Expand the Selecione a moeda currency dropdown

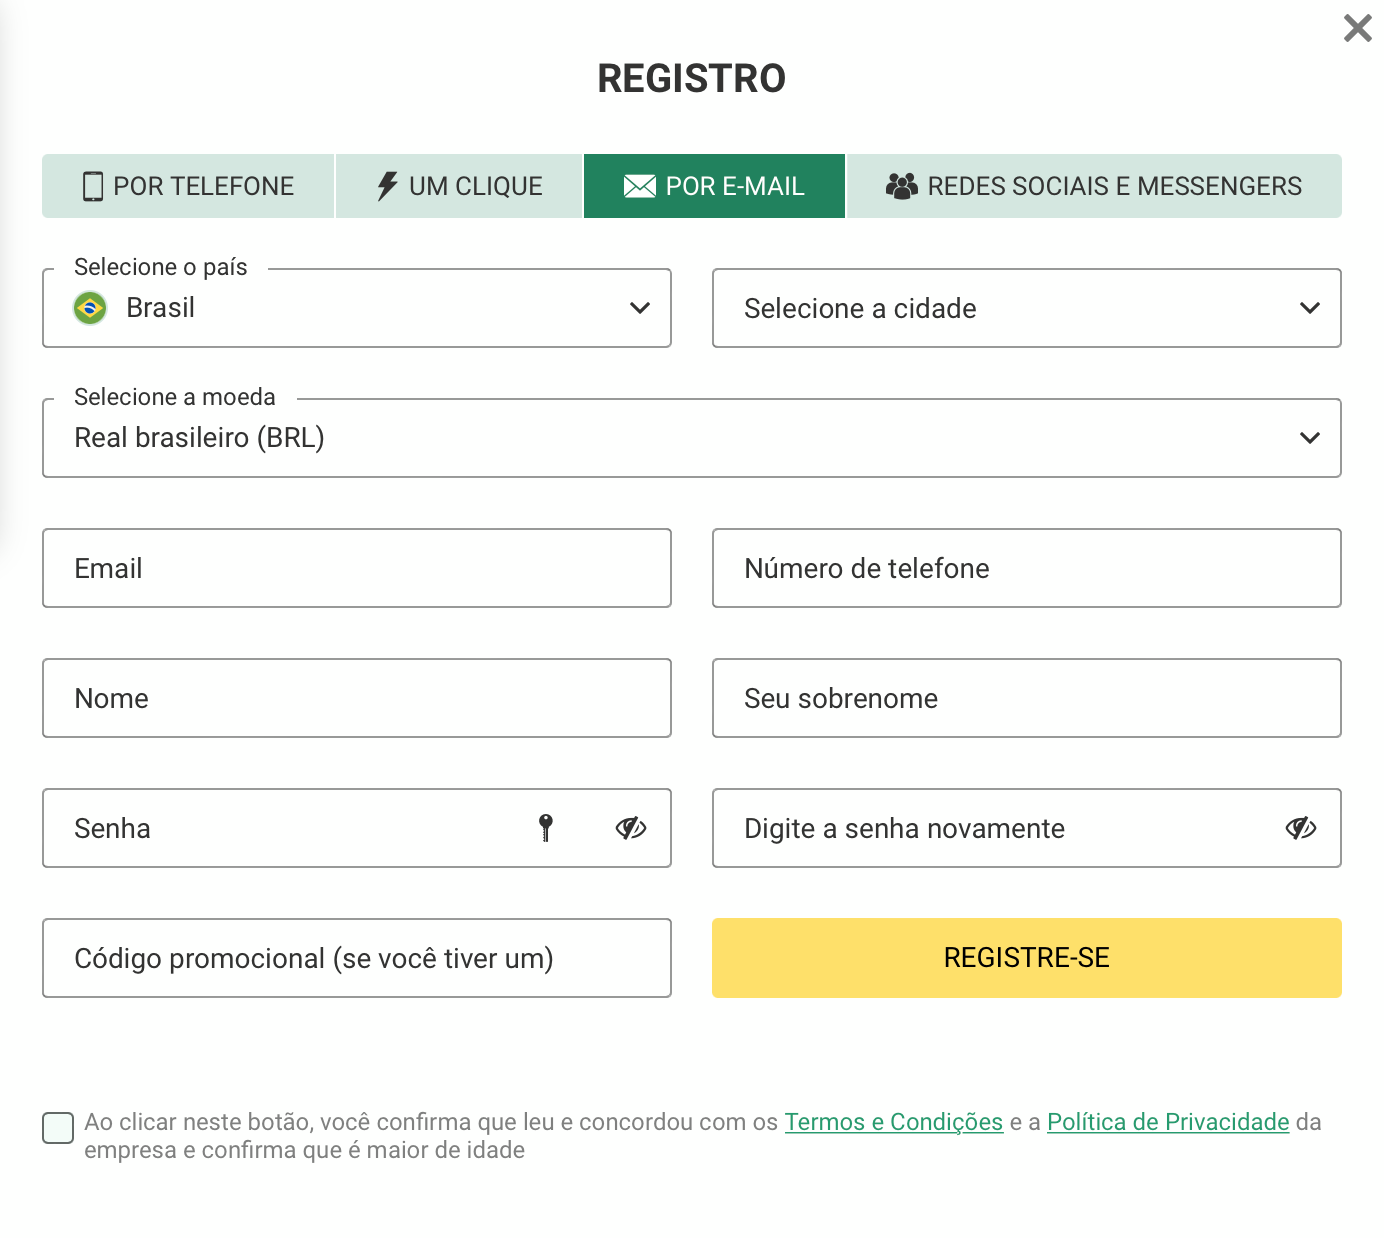point(692,438)
